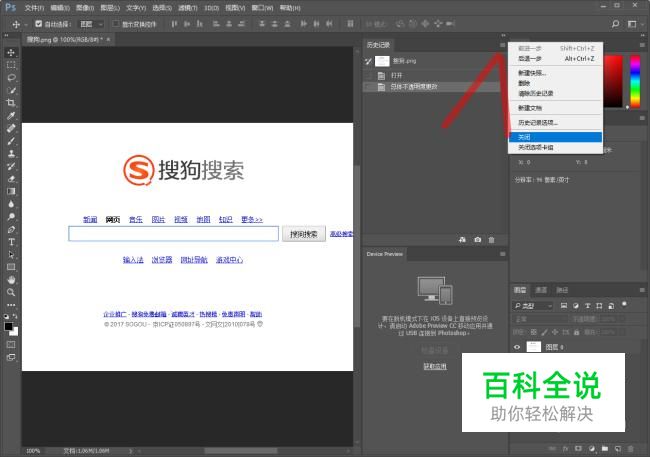Select the Eraser tool

tap(11, 179)
